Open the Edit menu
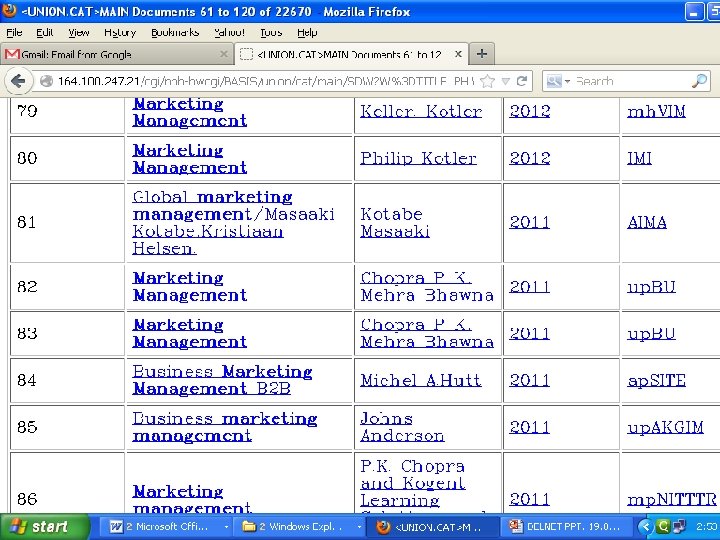Screen dimensions: 720x540 pos(45,33)
